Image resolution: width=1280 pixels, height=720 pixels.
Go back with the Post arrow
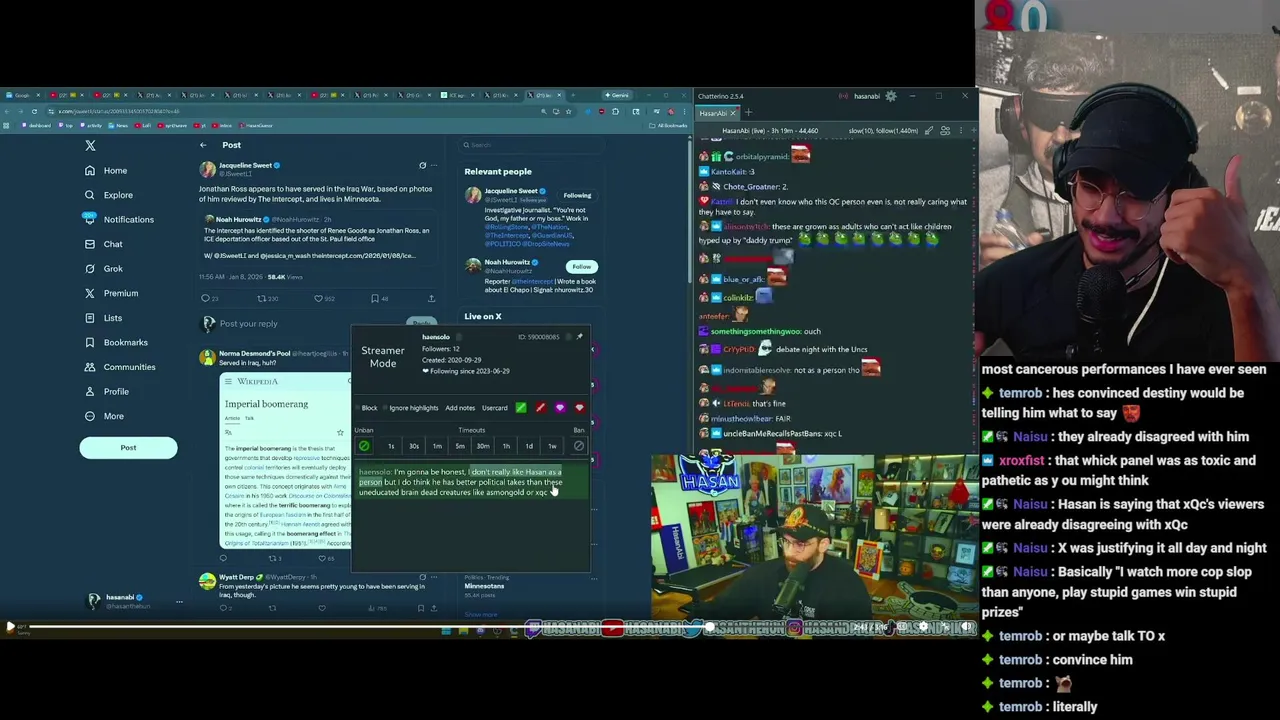(x=202, y=145)
